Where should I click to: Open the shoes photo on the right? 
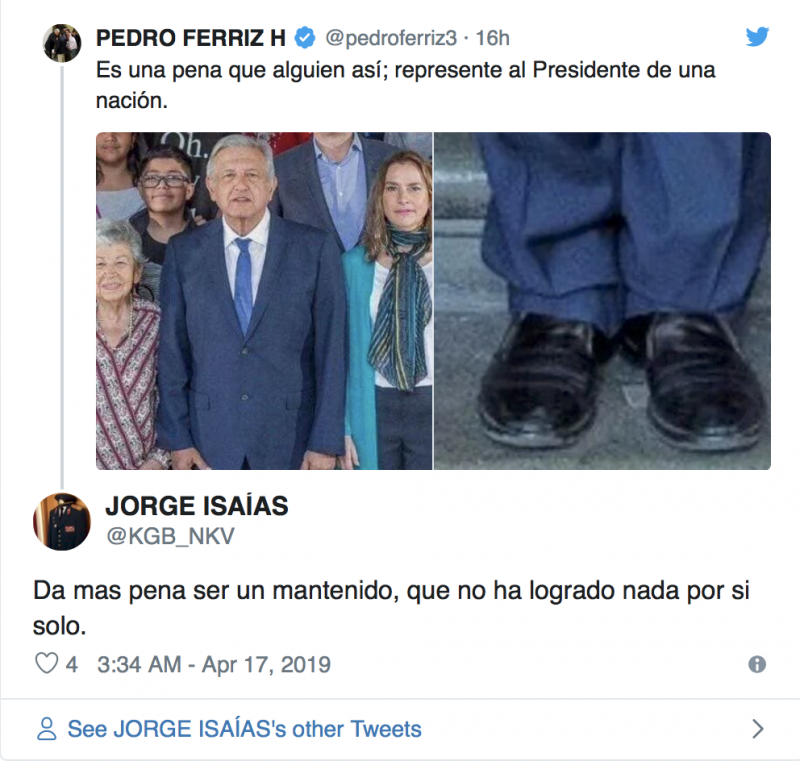click(x=602, y=301)
